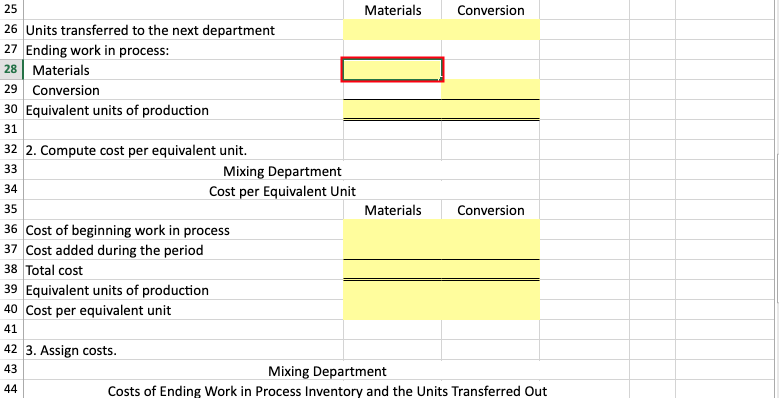Select row header 36

click(11, 230)
